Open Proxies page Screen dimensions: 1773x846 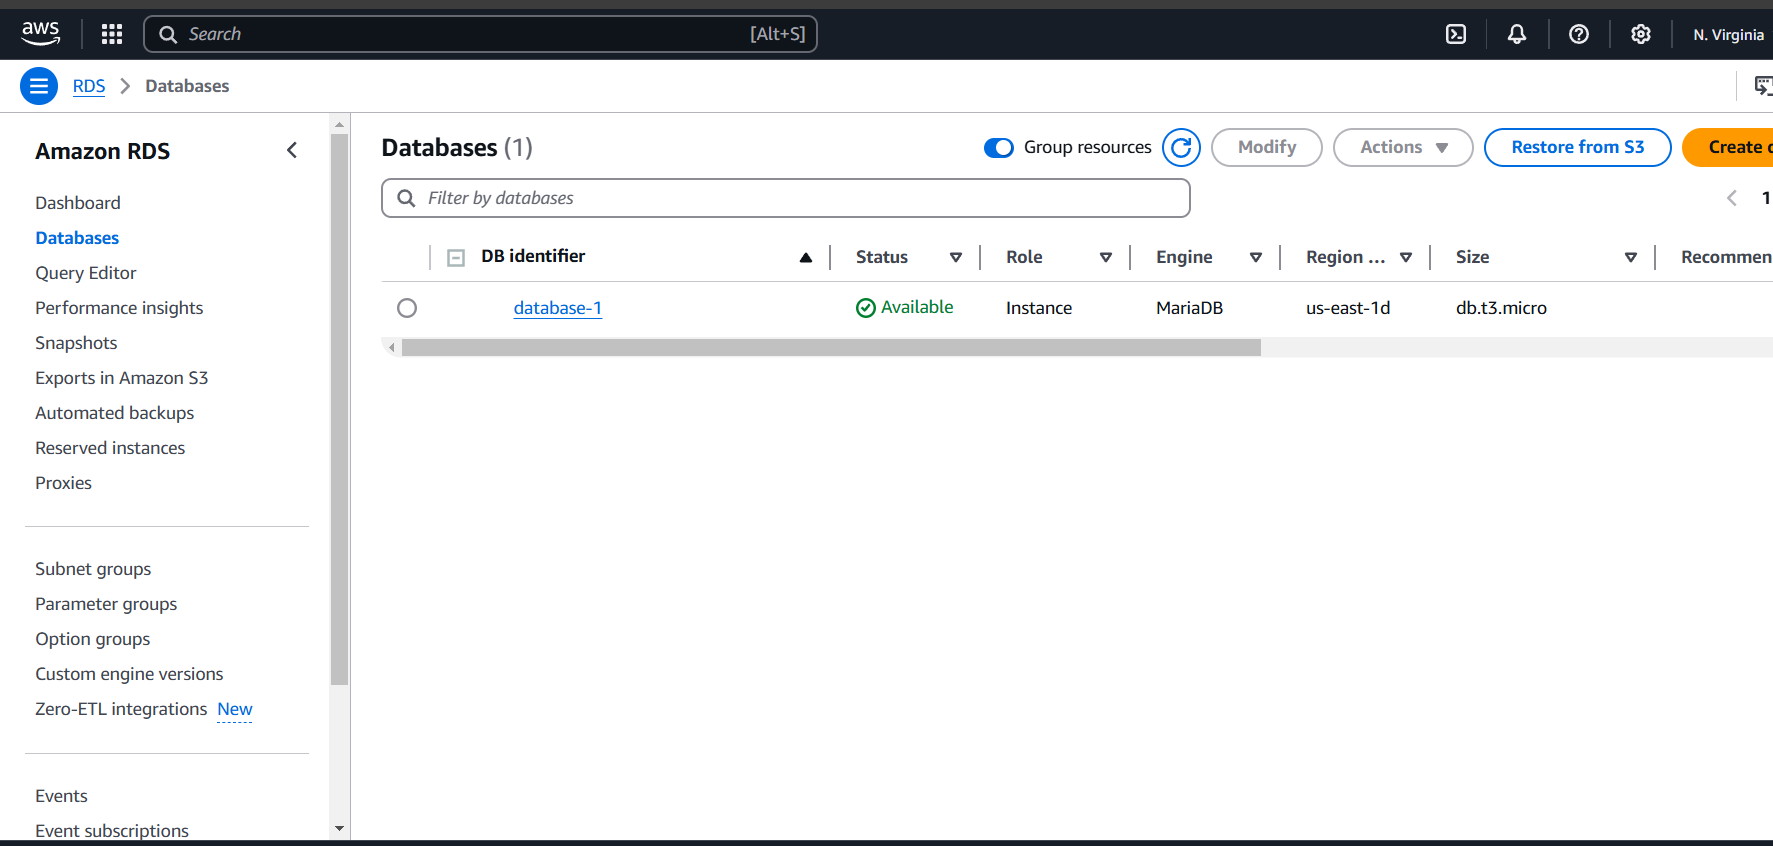[63, 483]
